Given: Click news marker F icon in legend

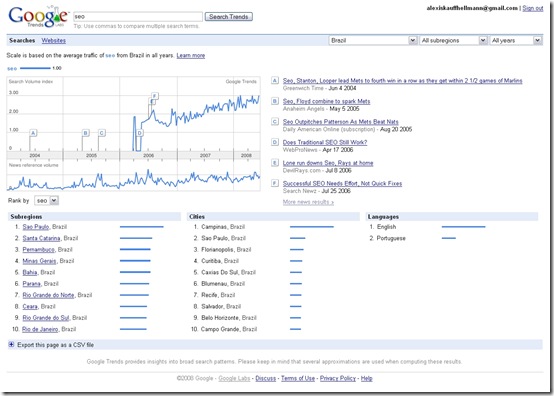Looking at the screenshot, I should 275,183.
